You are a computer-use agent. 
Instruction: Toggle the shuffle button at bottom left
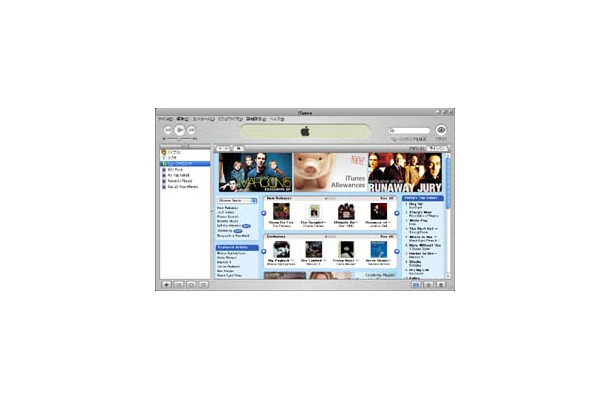(179, 285)
